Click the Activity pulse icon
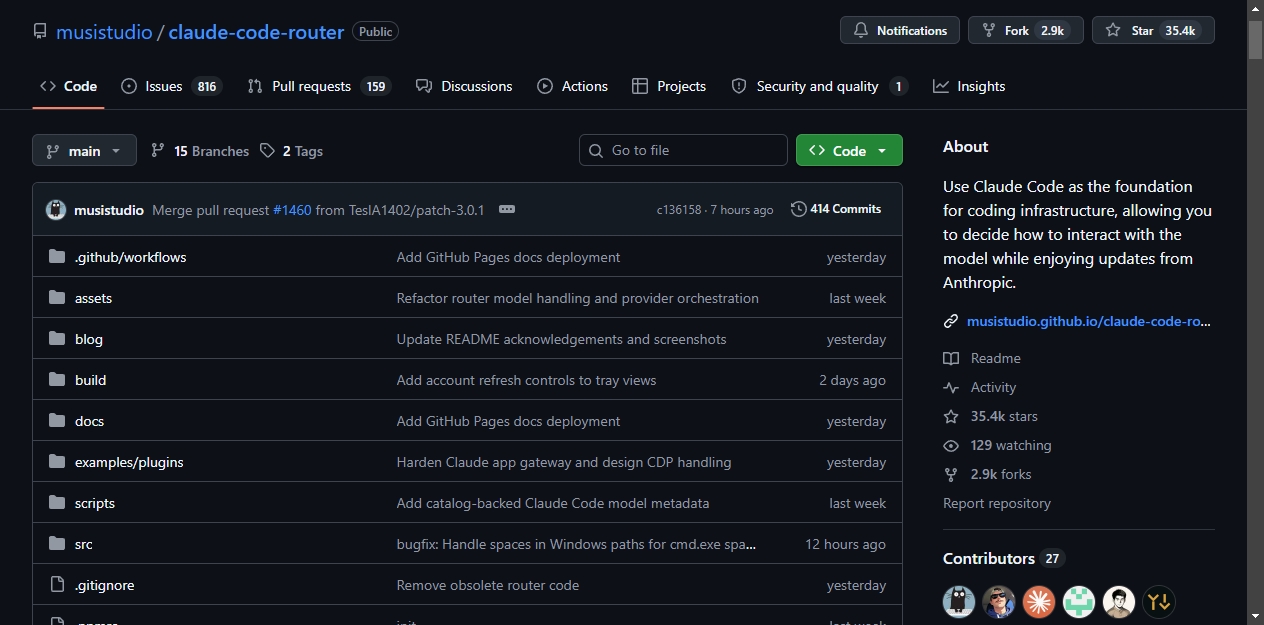Image resolution: width=1264 pixels, height=625 pixels. pyautogui.click(x=951, y=387)
